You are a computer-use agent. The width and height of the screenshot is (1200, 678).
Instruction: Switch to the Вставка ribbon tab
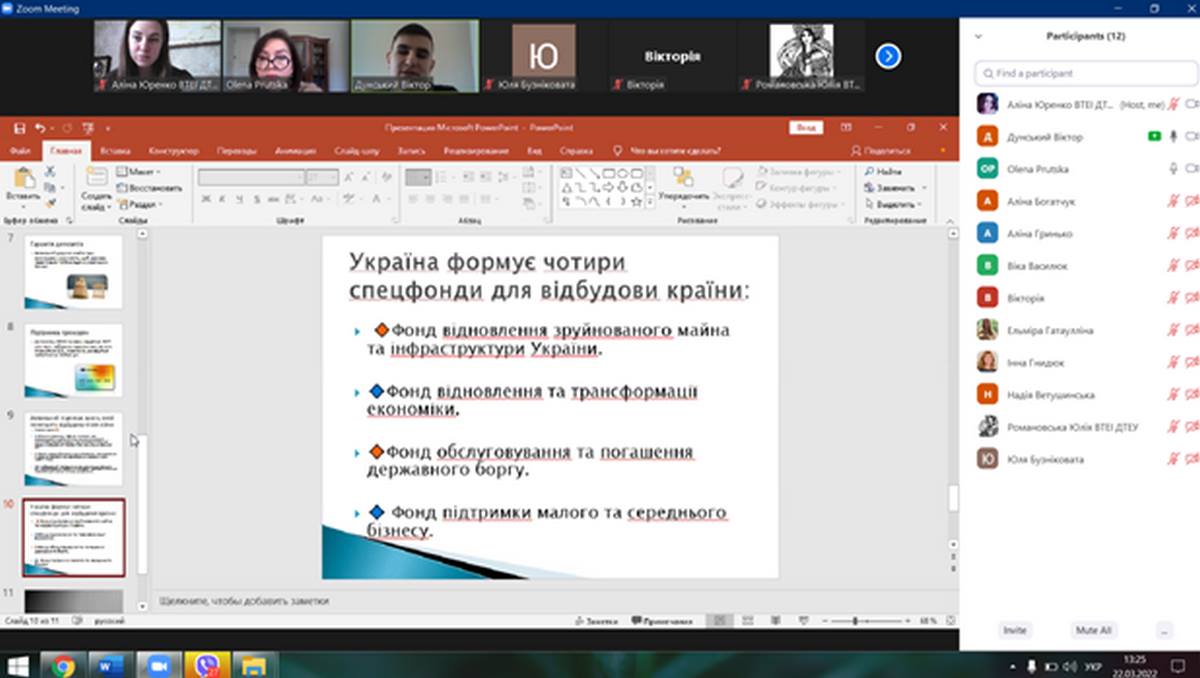pos(115,151)
